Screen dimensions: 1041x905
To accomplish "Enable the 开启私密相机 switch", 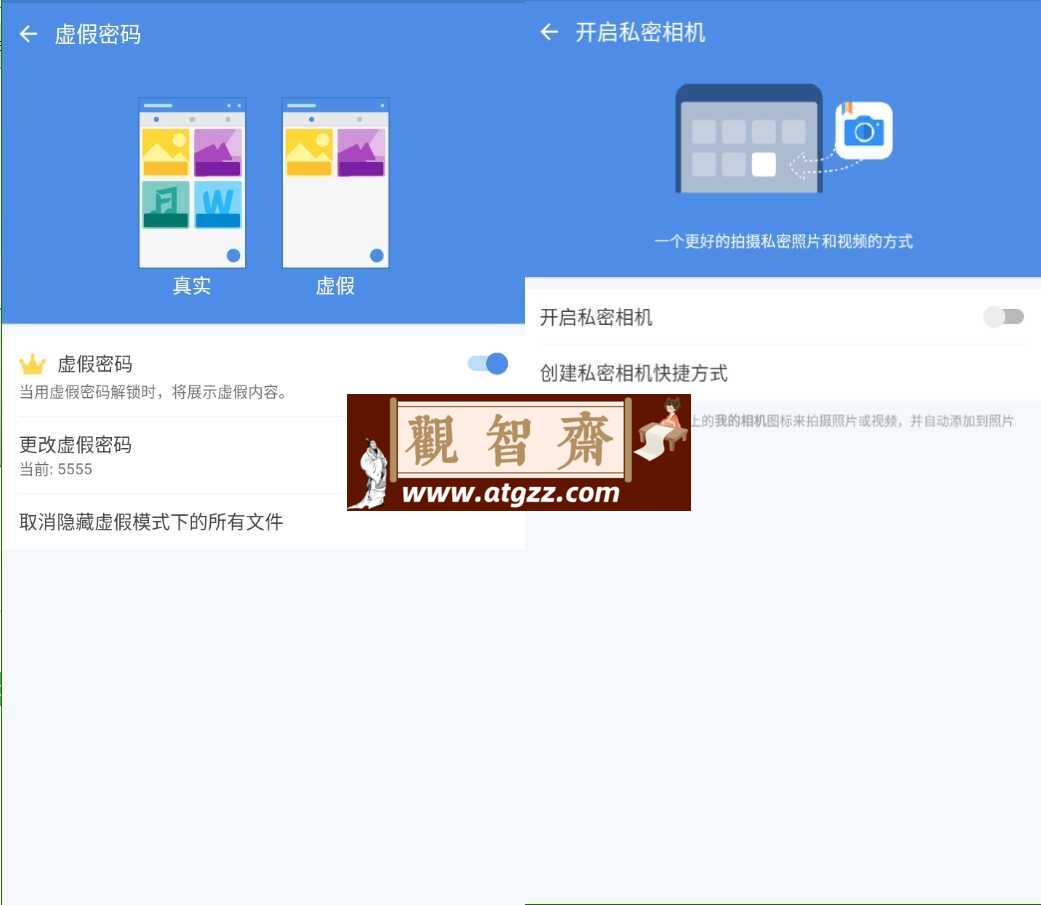I will [1003, 317].
